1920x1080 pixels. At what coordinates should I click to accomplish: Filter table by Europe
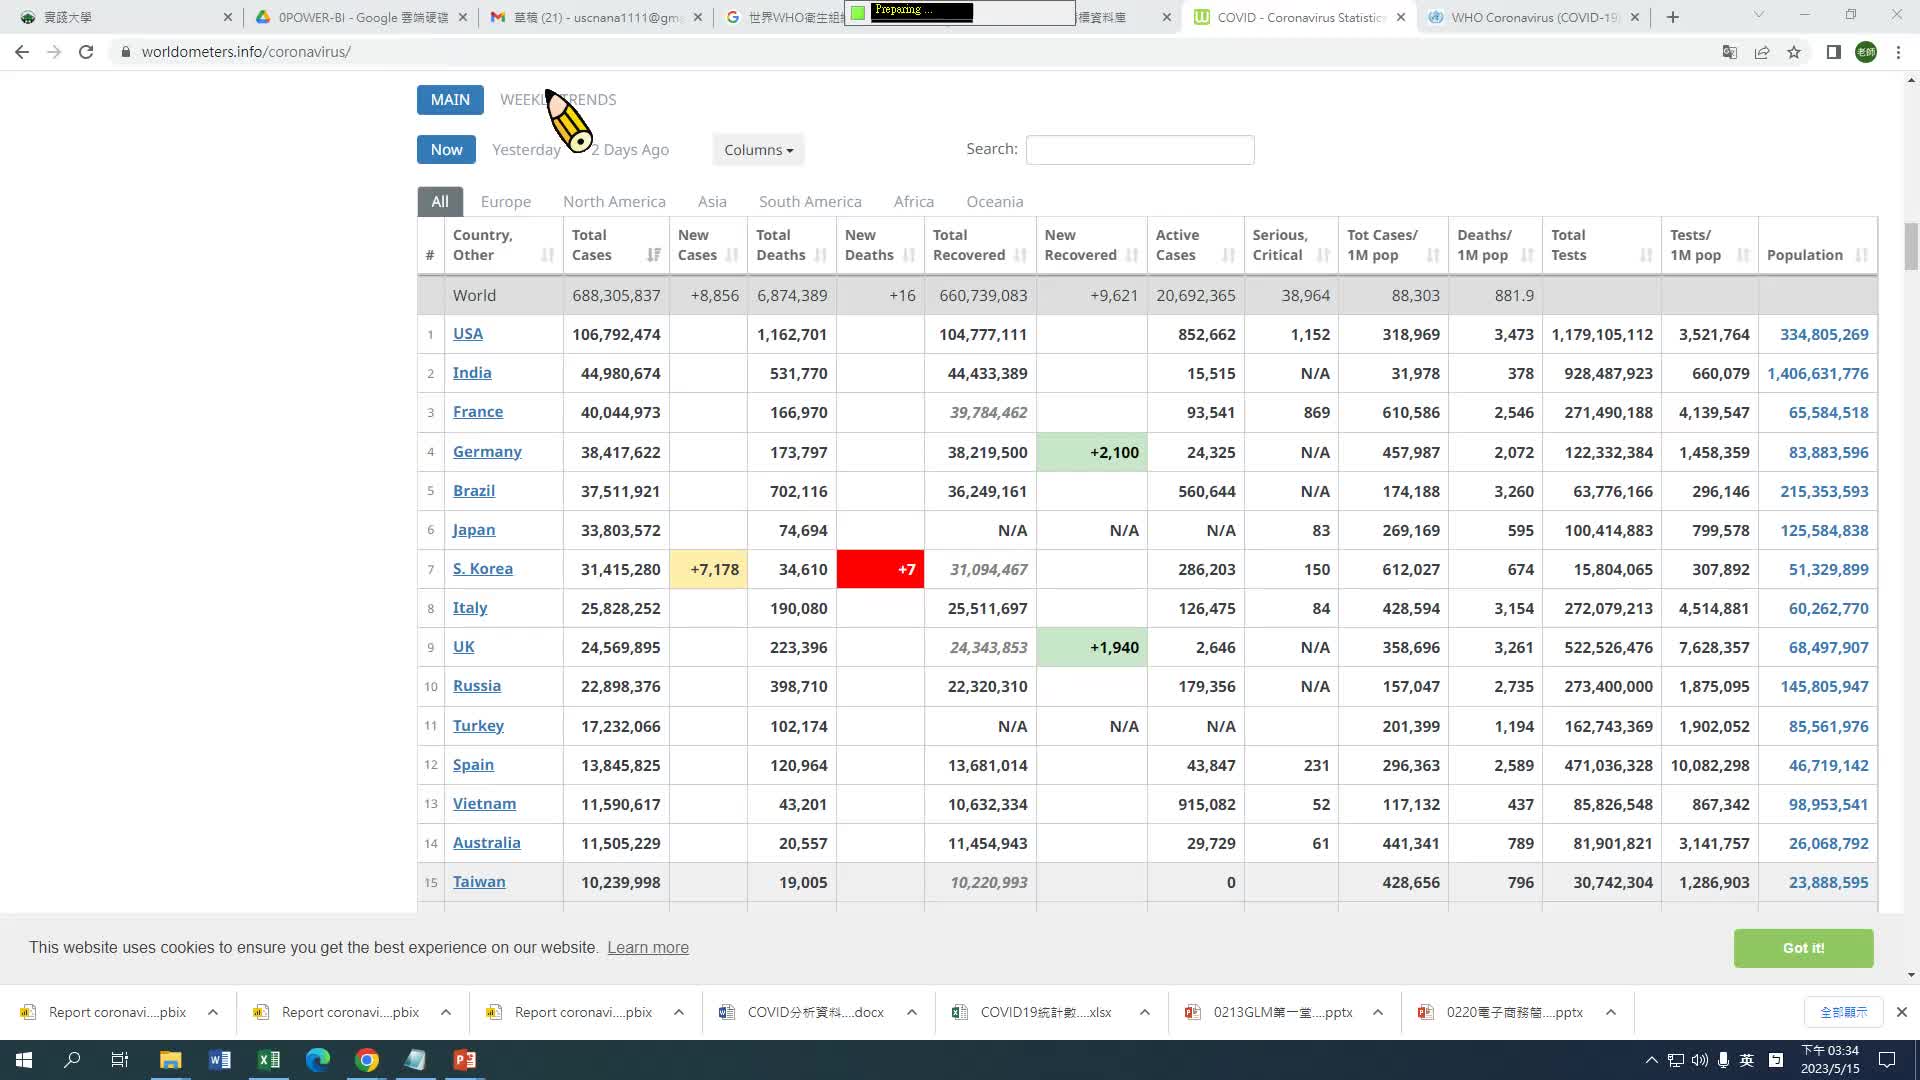[506, 201]
